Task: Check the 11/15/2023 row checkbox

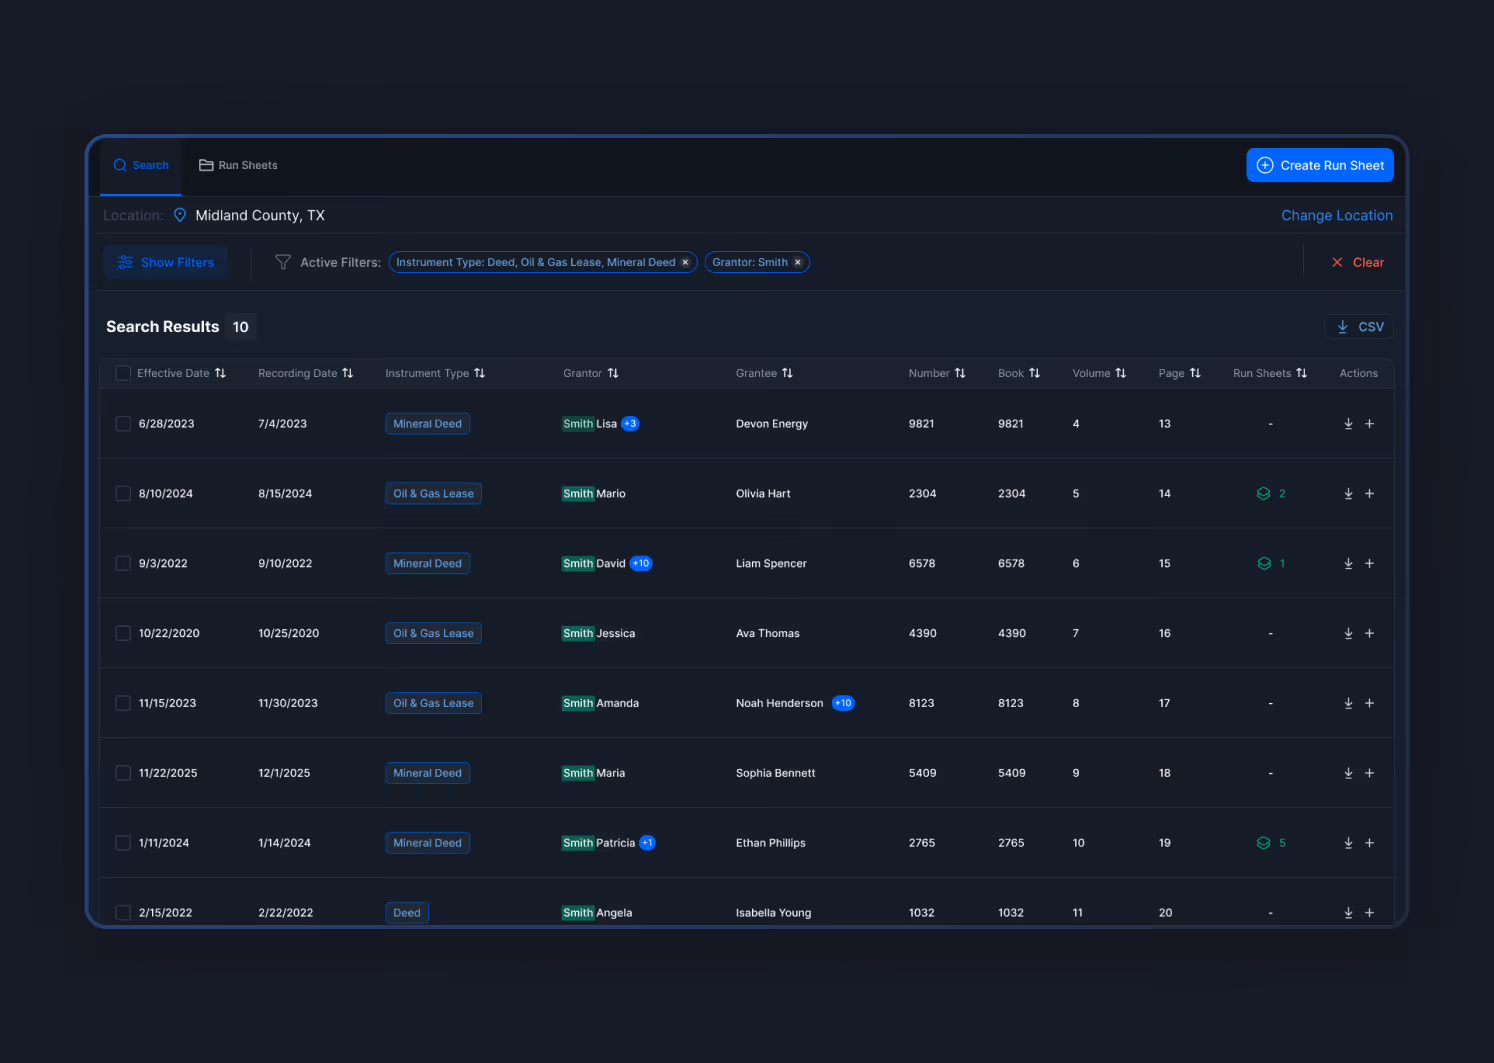Action: 123,704
